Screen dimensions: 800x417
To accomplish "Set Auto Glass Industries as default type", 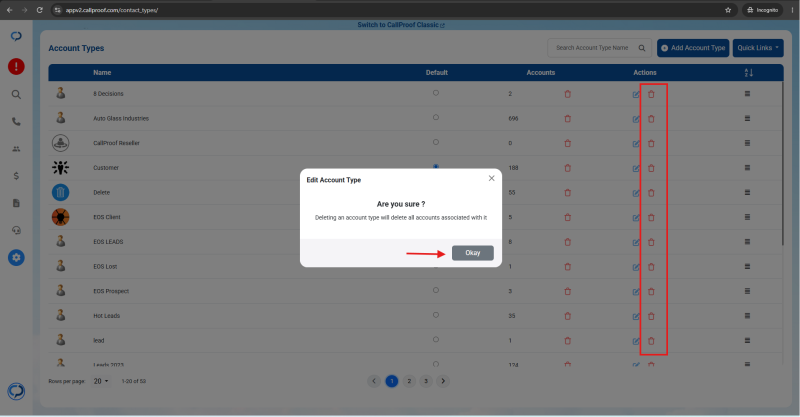I will pos(436,117).
